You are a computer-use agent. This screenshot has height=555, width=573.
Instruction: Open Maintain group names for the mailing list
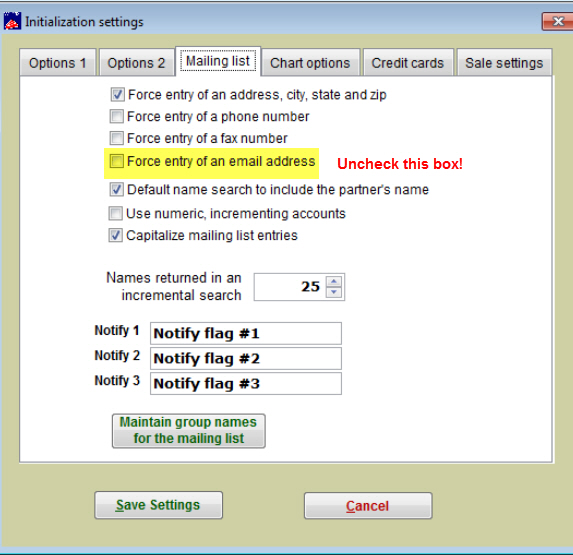click(x=189, y=431)
